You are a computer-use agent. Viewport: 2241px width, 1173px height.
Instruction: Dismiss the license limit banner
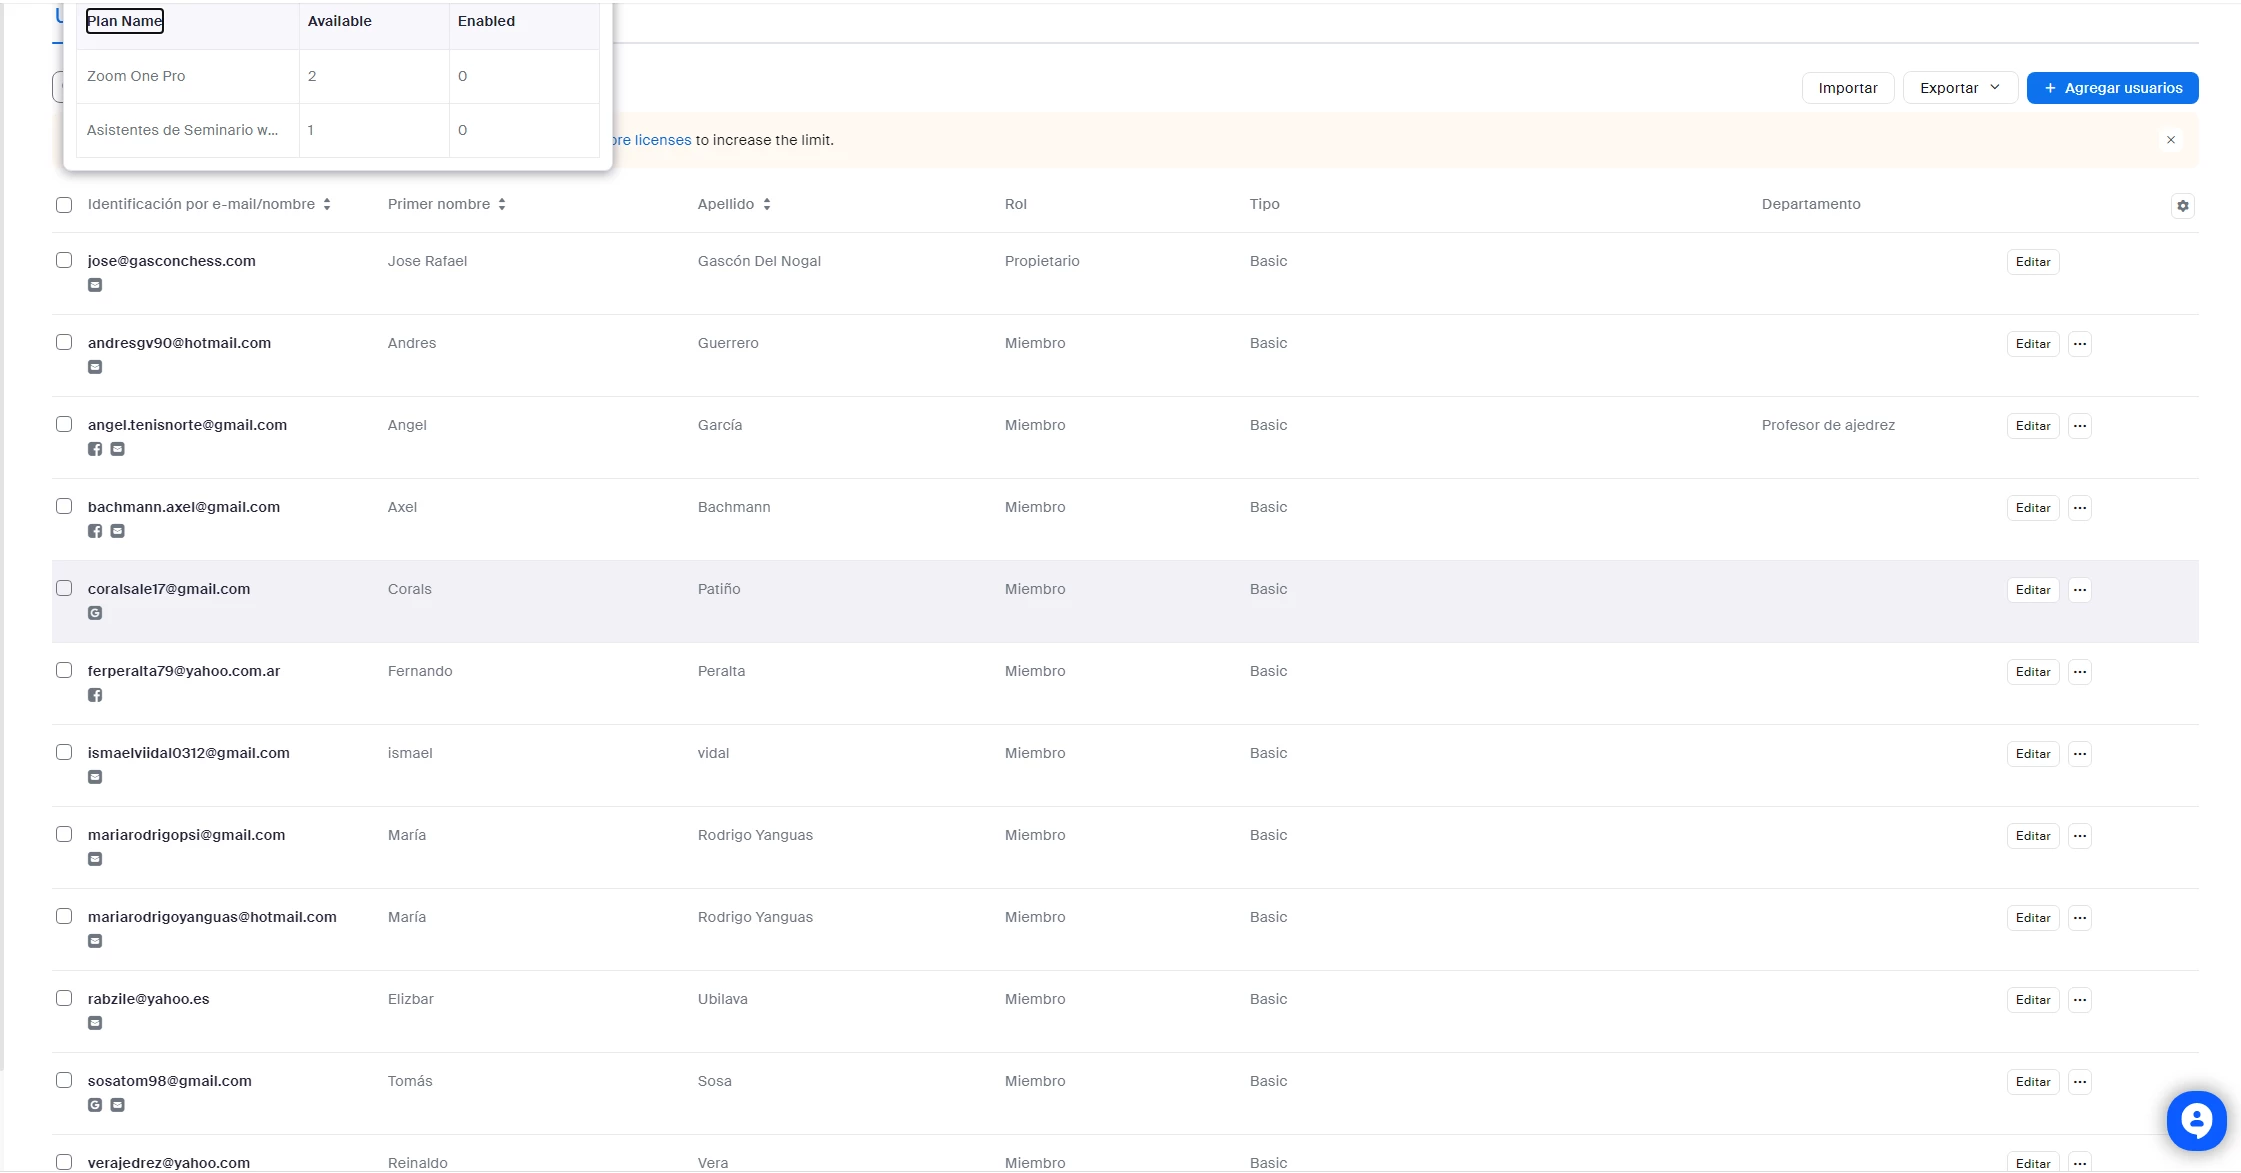pyautogui.click(x=2170, y=140)
